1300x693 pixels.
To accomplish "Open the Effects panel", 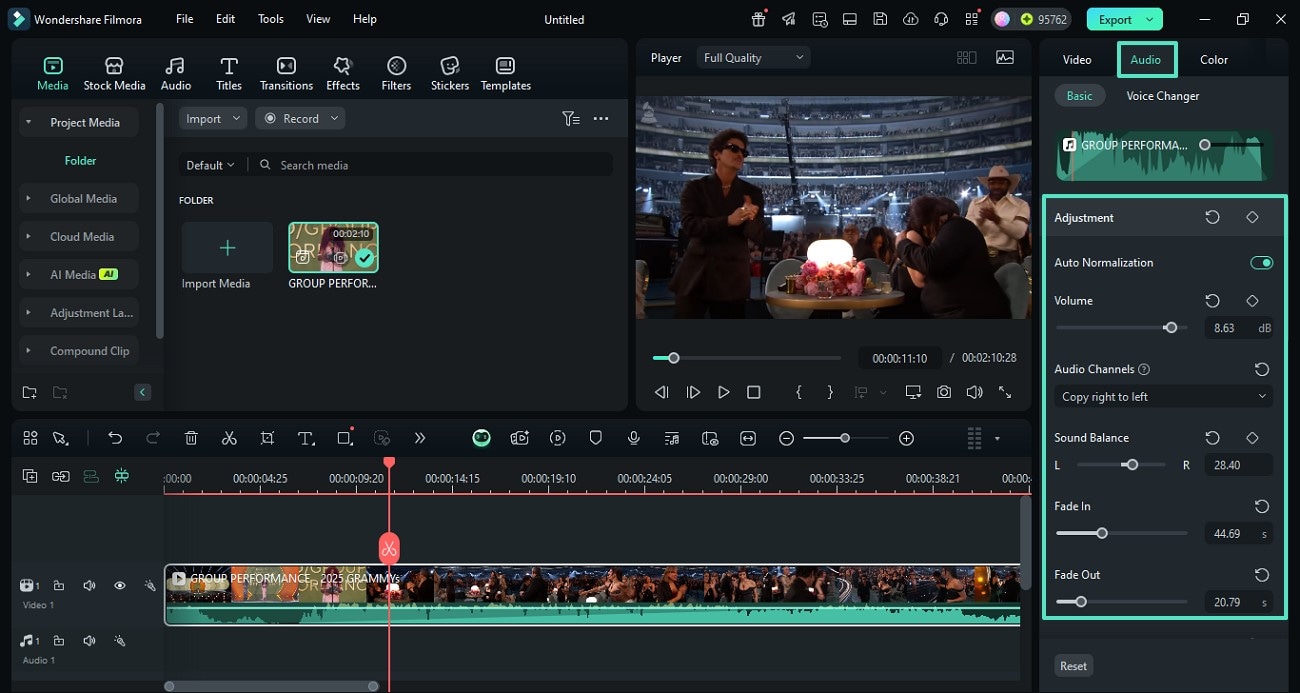I will tap(343, 73).
